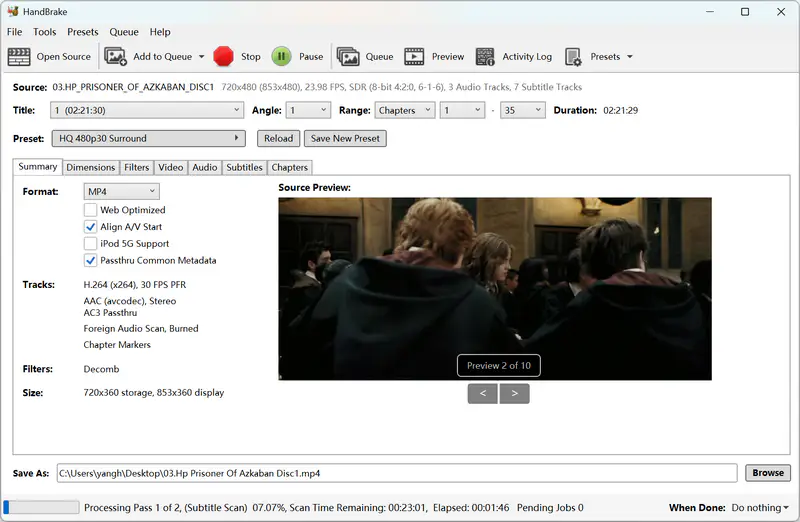
Task: Click the HandBrake app logo in title bar
Action: click(13, 11)
